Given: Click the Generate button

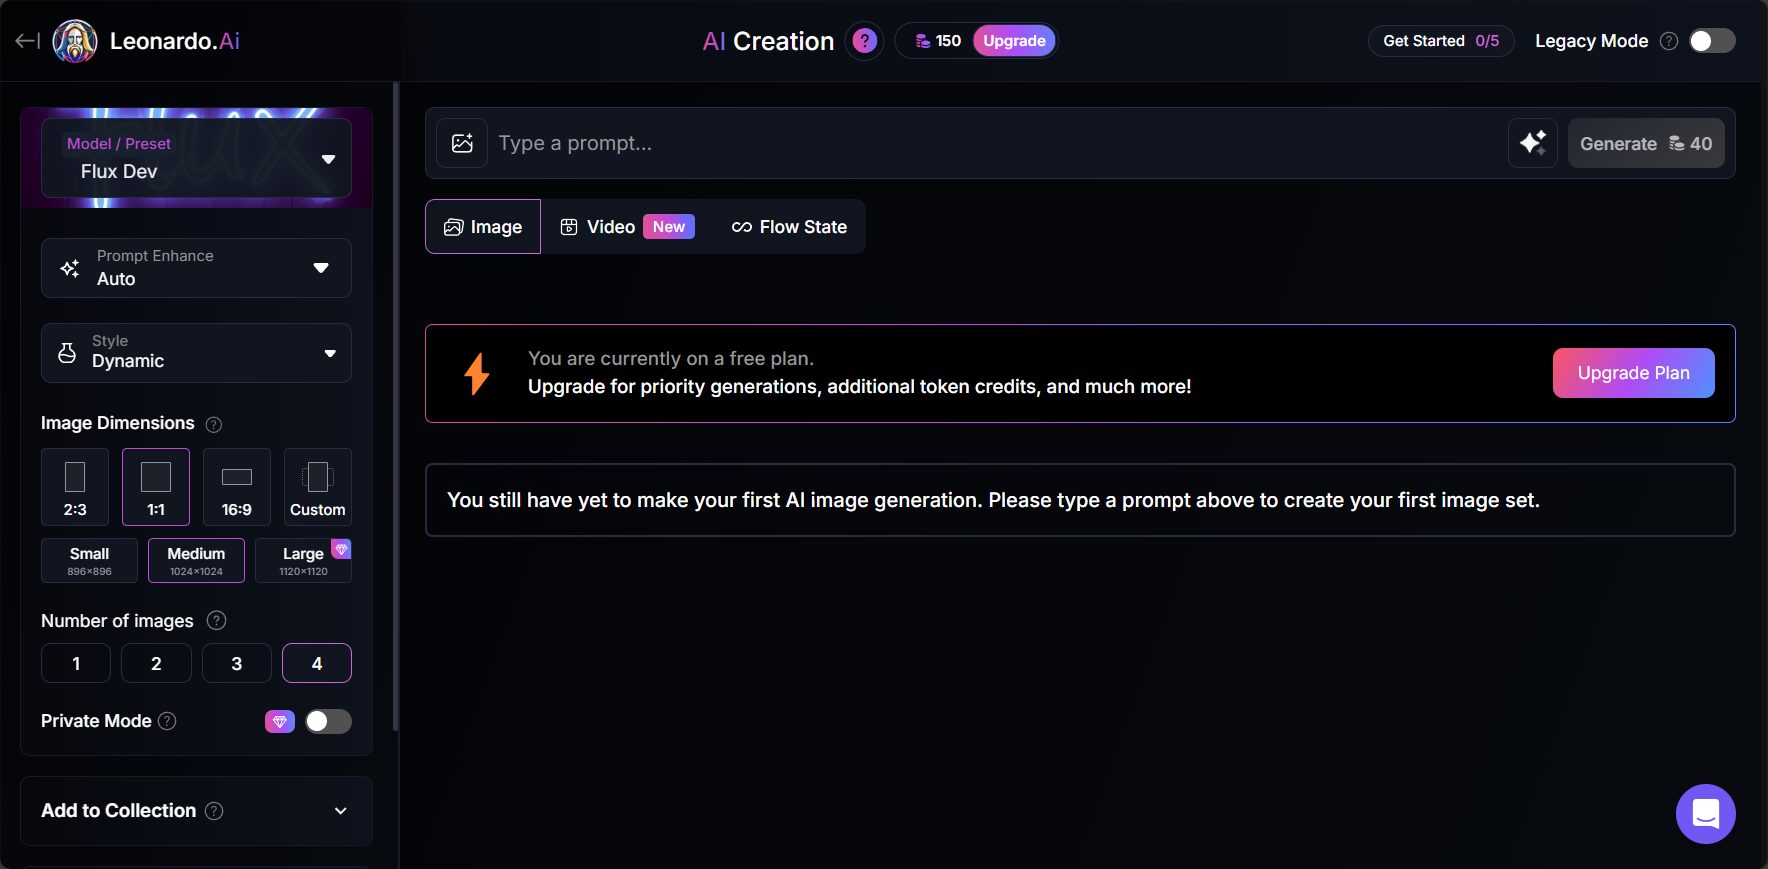Looking at the screenshot, I should click(x=1646, y=143).
